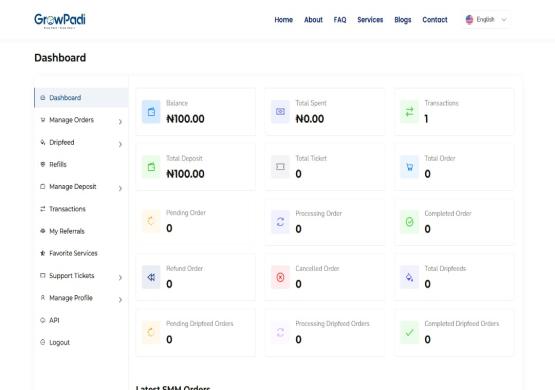This screenshot has width=555, height=390.
Task: Click the Refills sidebar icon
Action: 43,164
